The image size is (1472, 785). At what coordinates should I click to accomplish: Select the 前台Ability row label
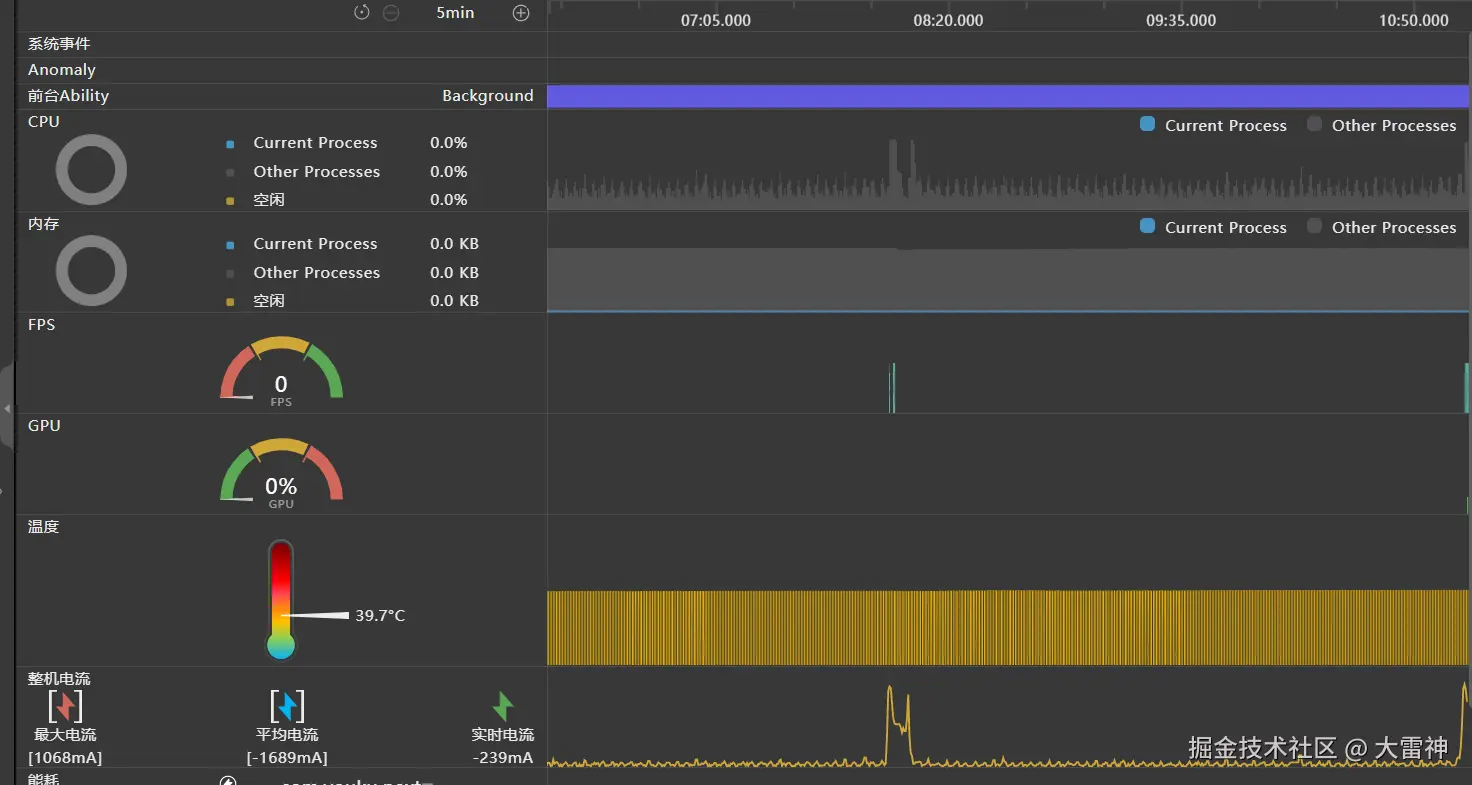point(68,96)
